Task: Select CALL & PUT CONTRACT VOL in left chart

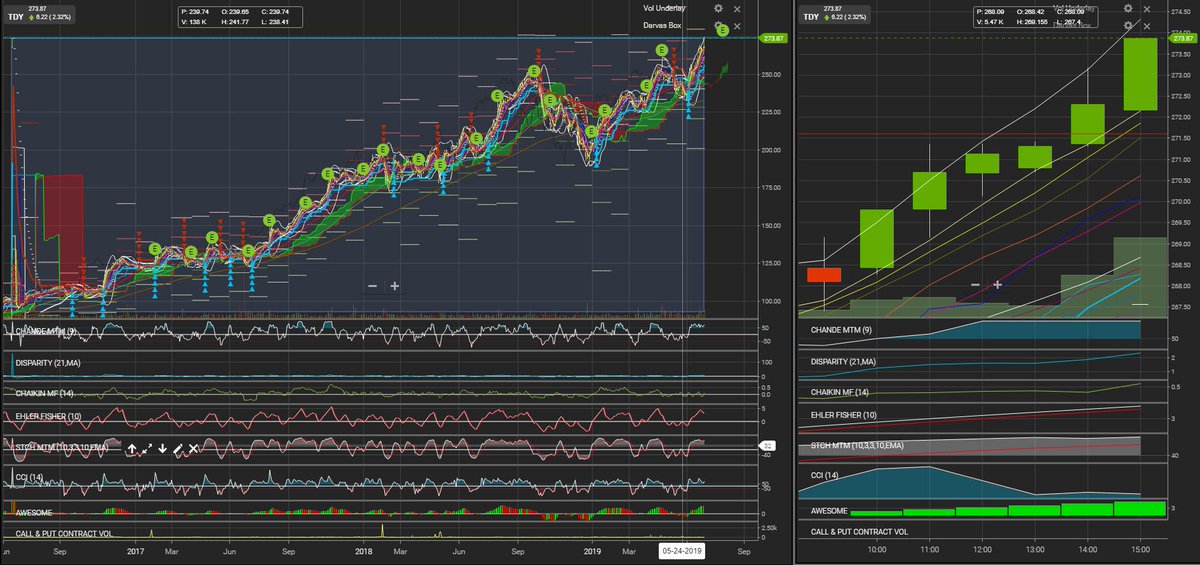Action: (x=64, y=534)
